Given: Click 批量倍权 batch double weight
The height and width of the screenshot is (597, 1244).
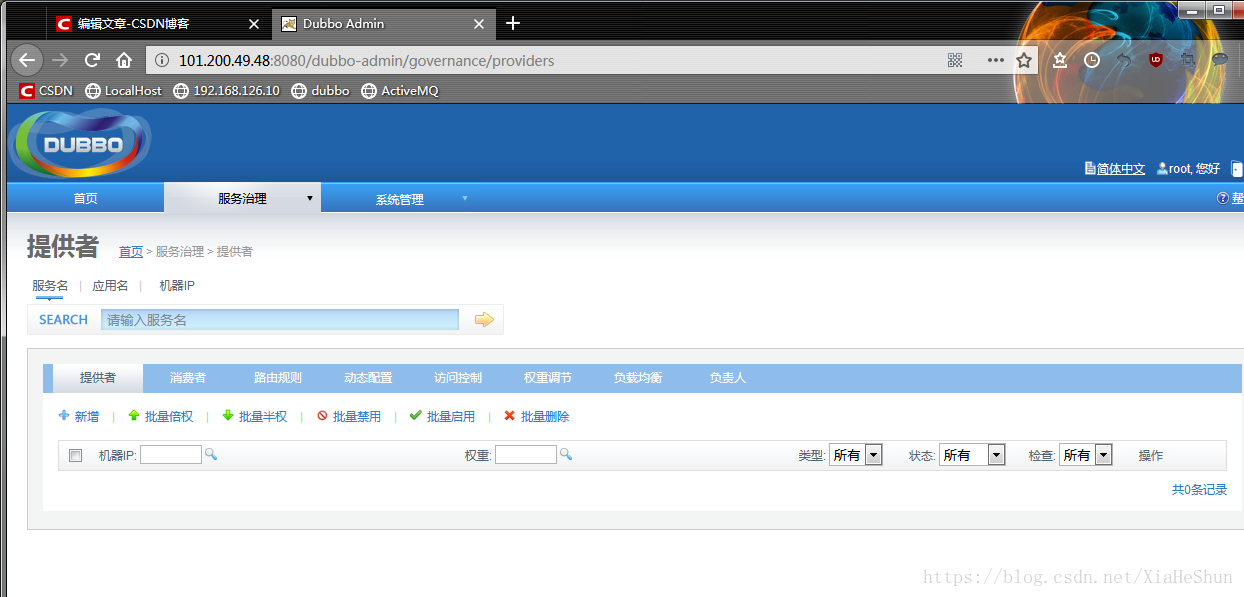Looking at the screenshot, I should (160, 416).
